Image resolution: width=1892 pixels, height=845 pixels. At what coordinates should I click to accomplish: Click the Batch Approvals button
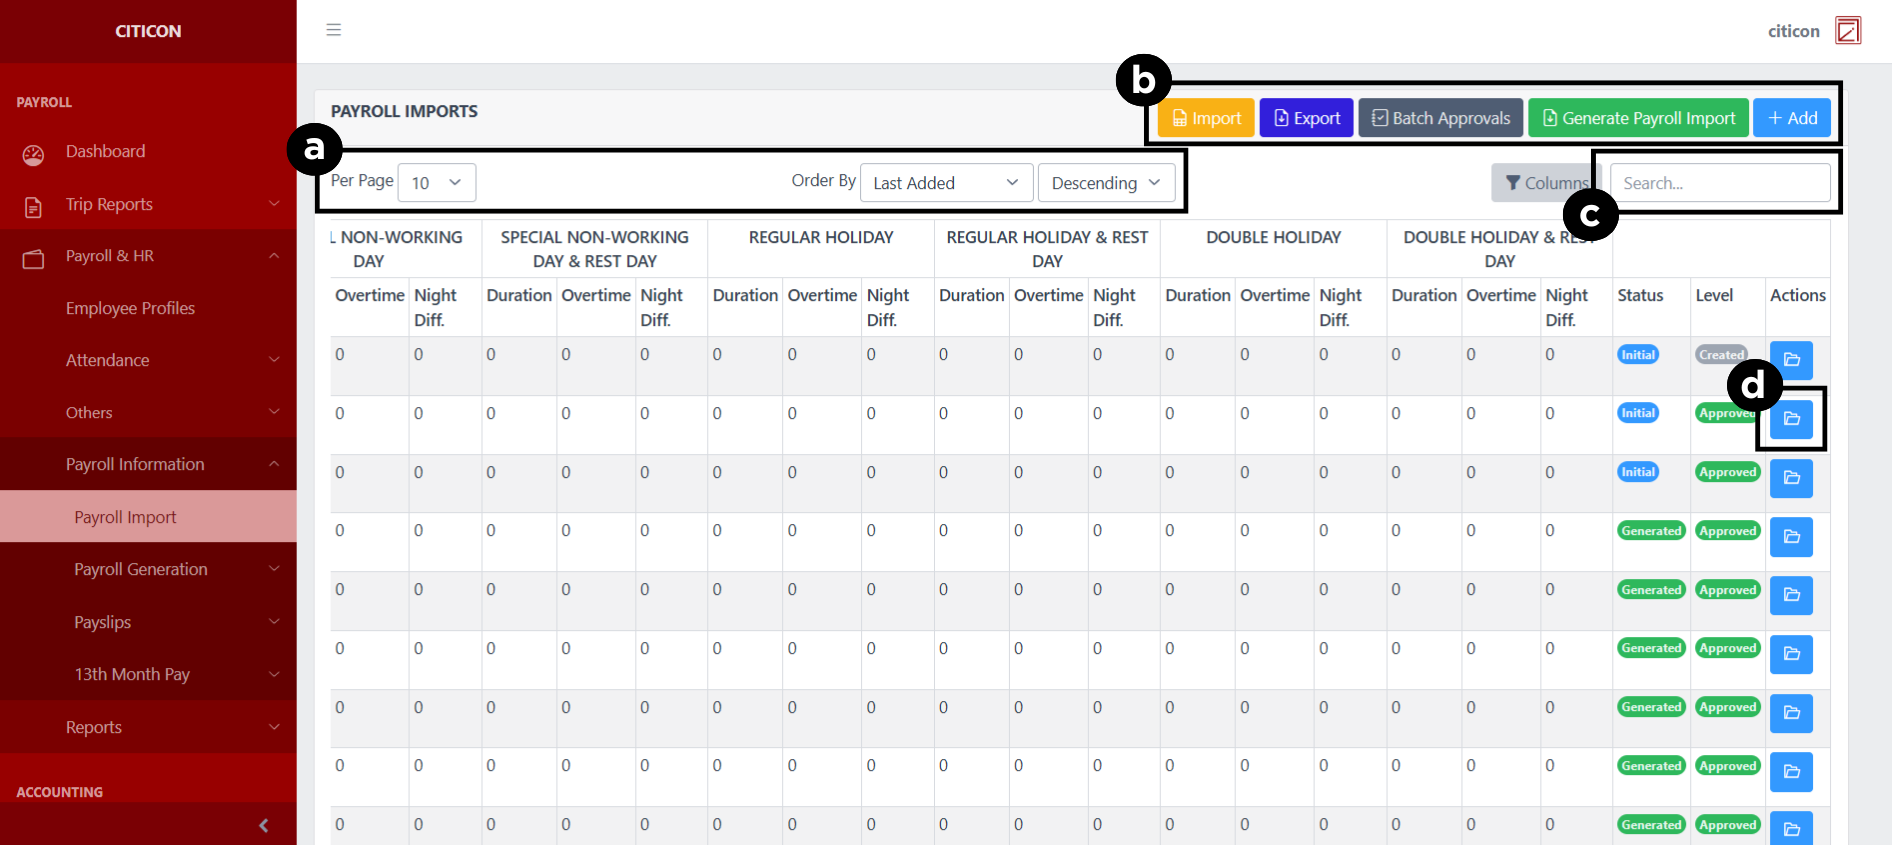pos(1440,118)
